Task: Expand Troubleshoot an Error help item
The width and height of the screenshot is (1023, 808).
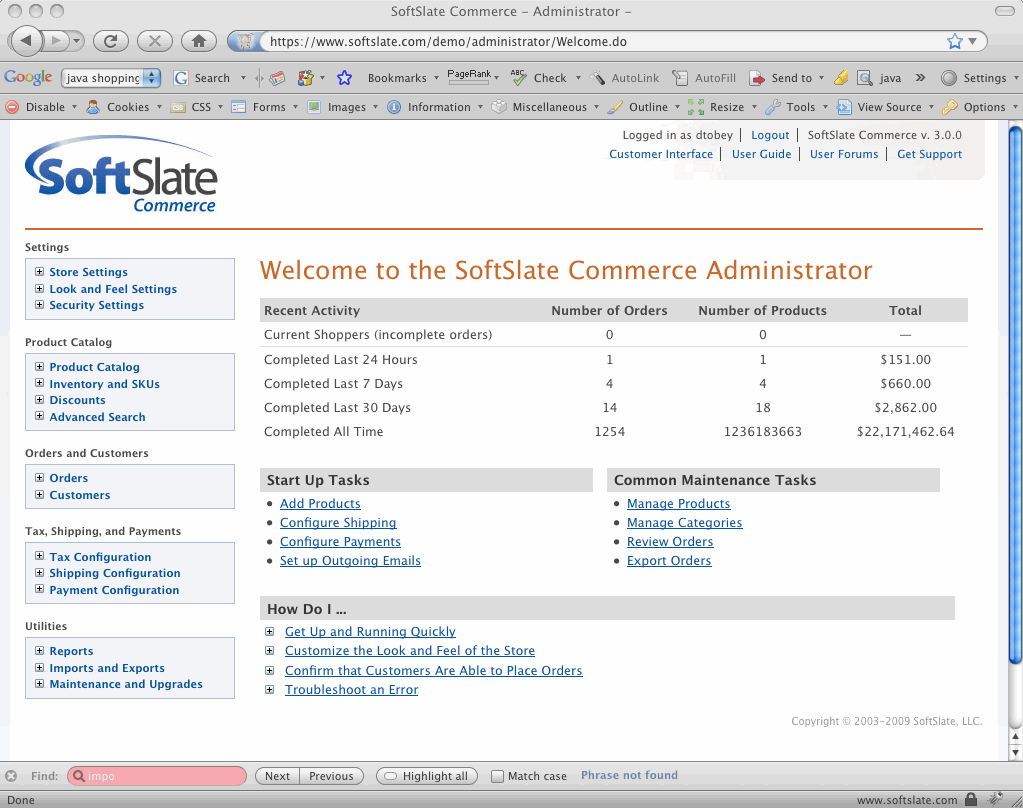Action: coord(269,690)
